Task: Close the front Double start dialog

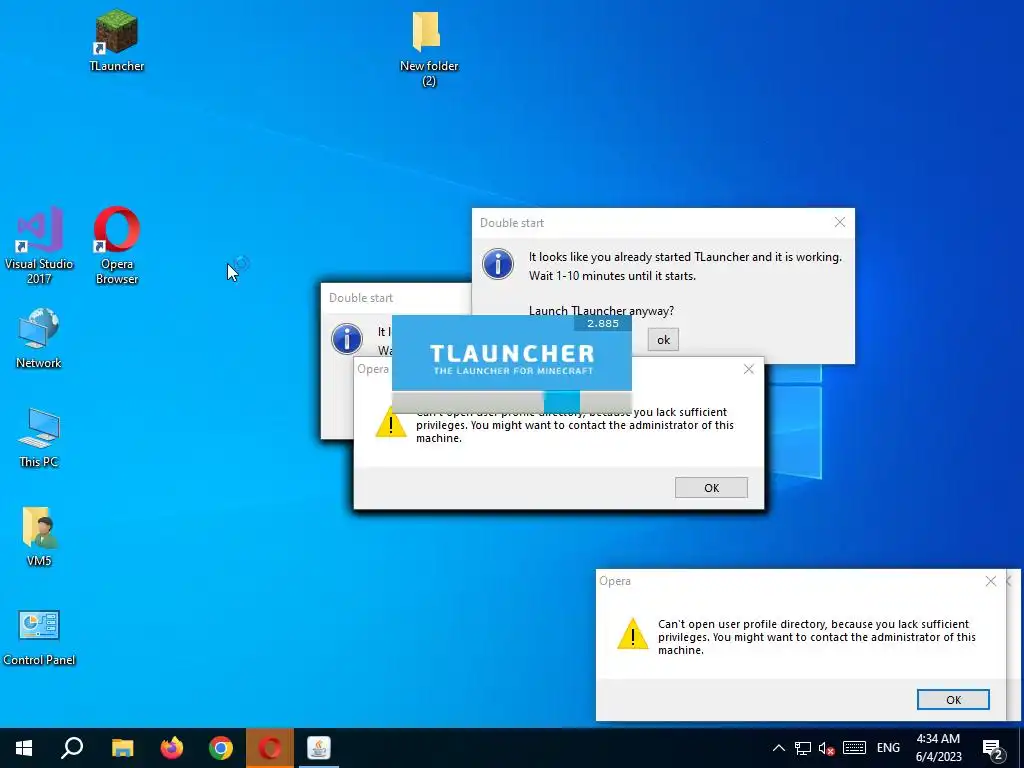Action: (840, 223)
